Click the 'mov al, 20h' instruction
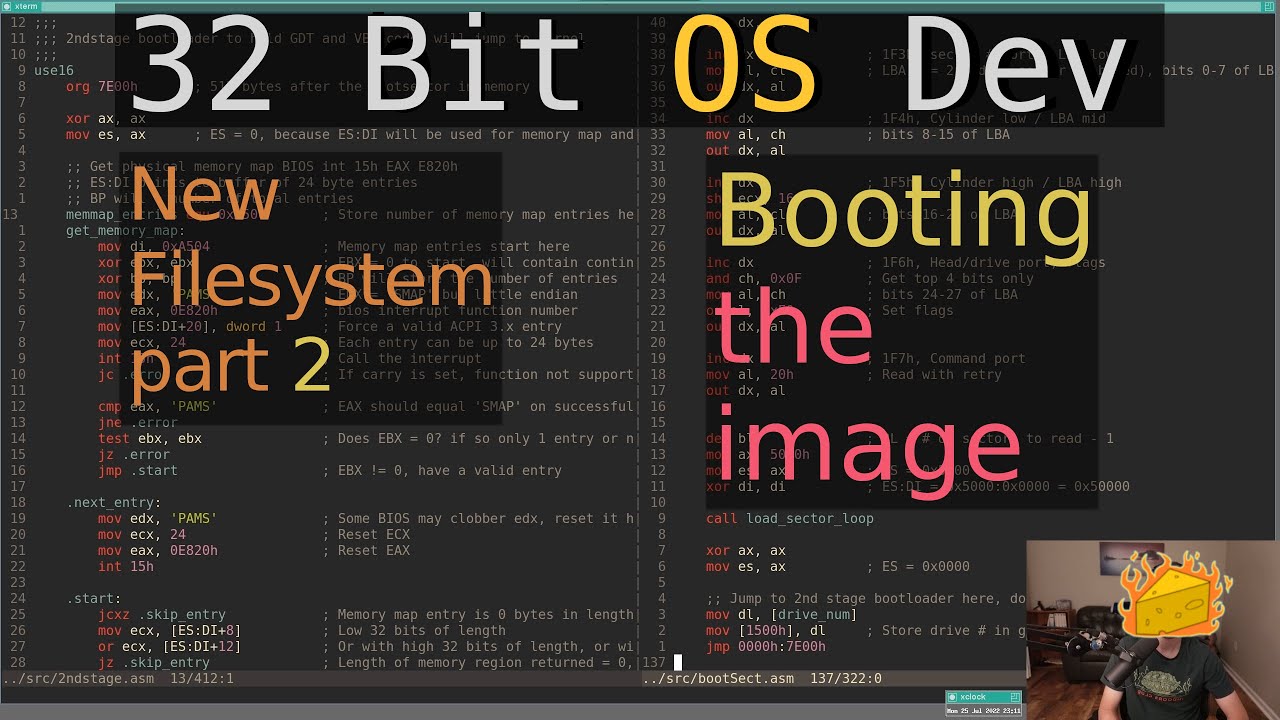 click(x=750, y=374)
